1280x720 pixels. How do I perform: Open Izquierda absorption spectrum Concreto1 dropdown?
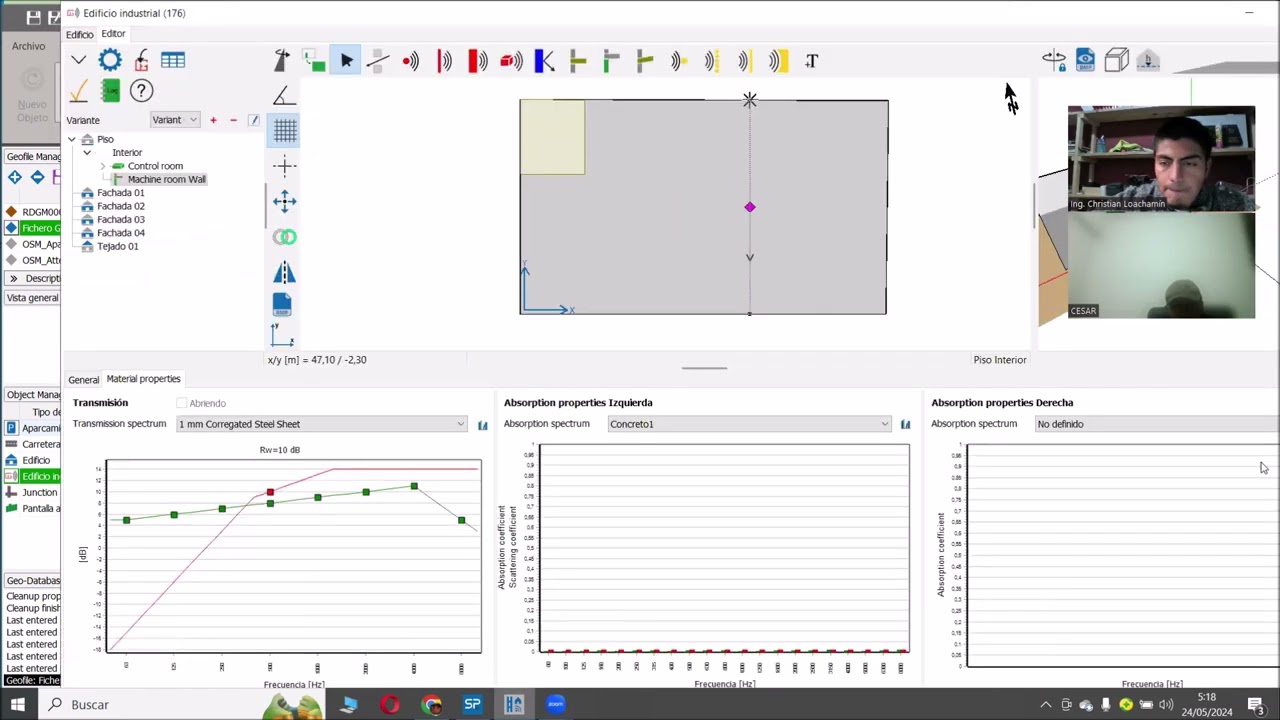pyautogui.click(x=749, y=424)
